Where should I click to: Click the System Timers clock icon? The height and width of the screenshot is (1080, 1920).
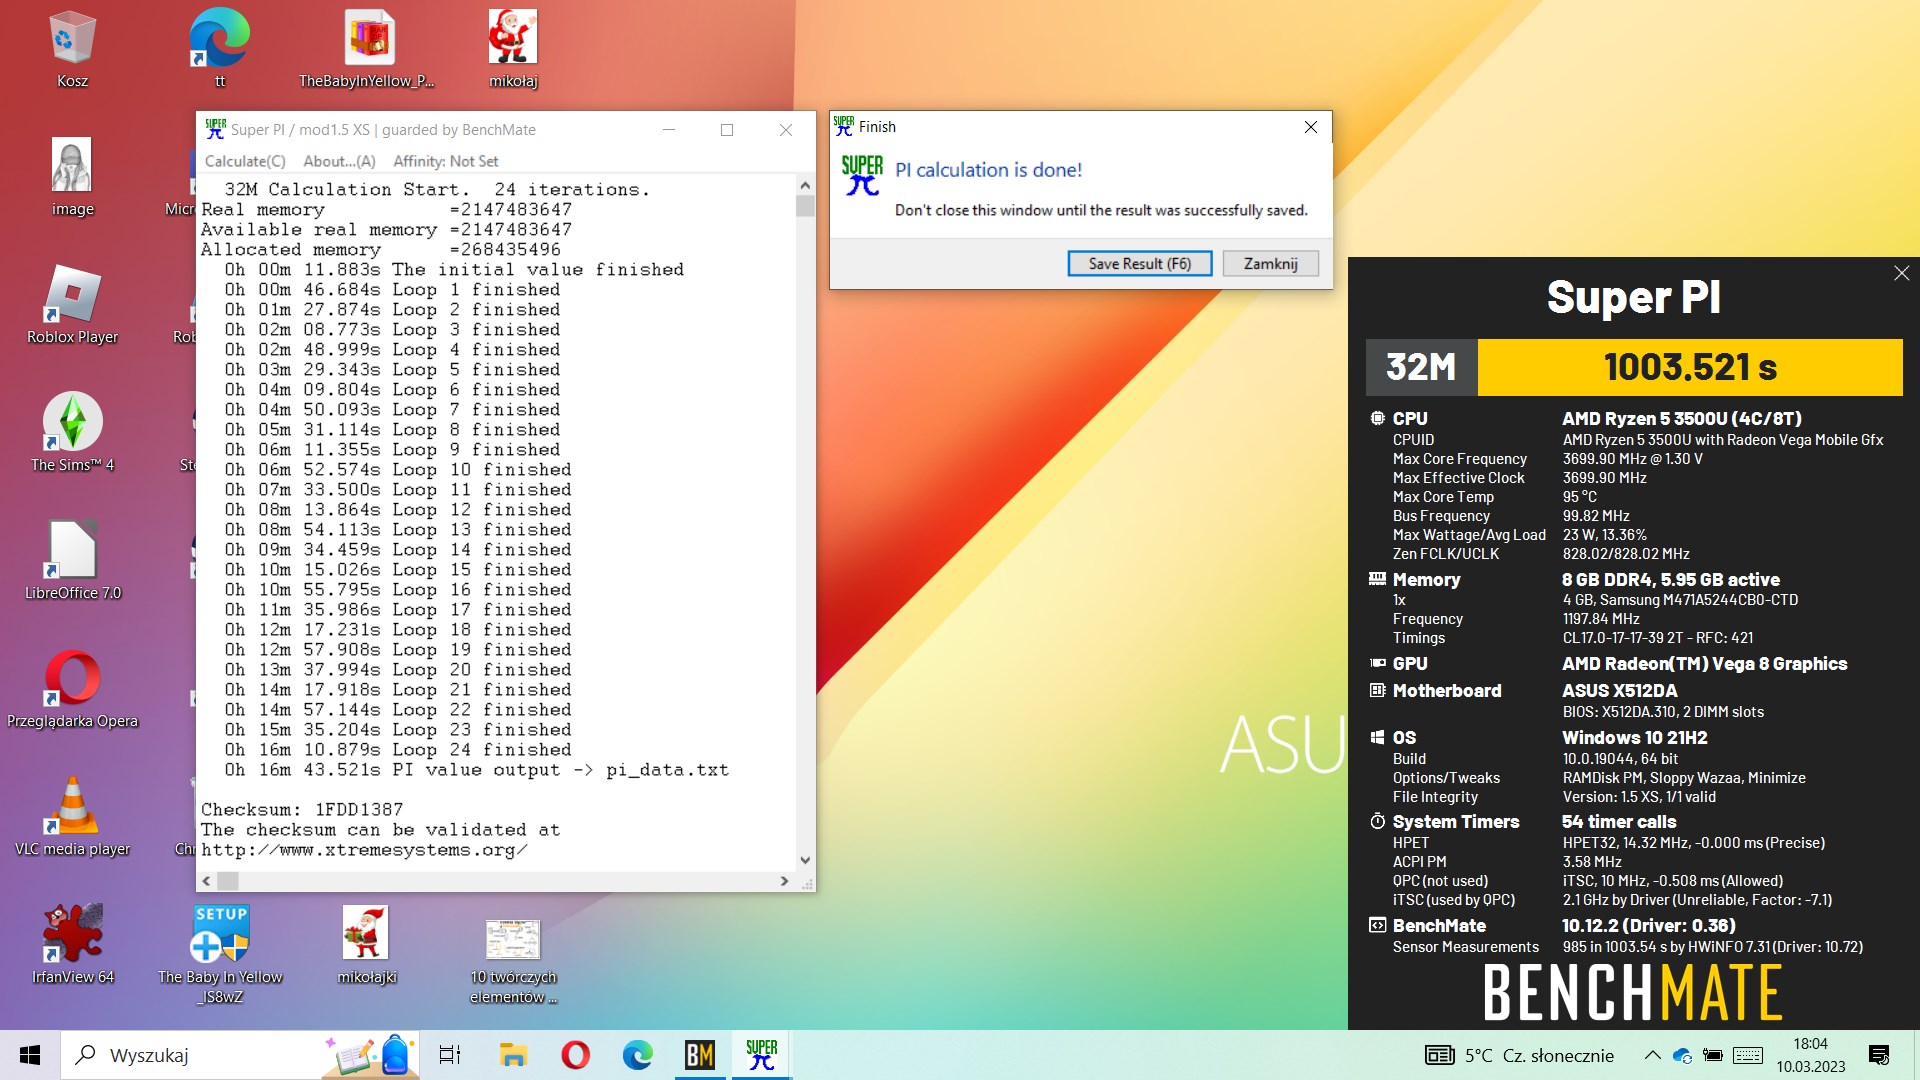(x=1377, y=821)
